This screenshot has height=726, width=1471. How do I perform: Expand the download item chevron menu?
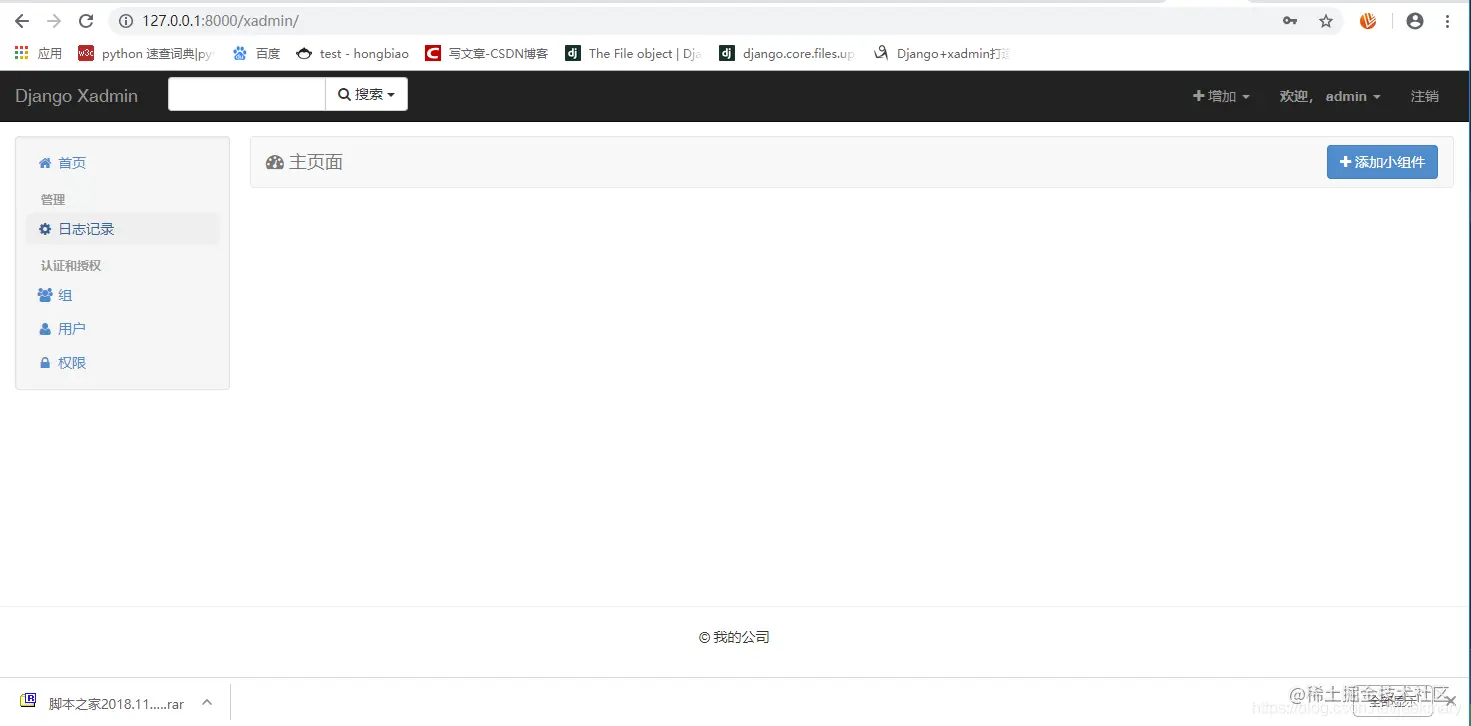207,703
